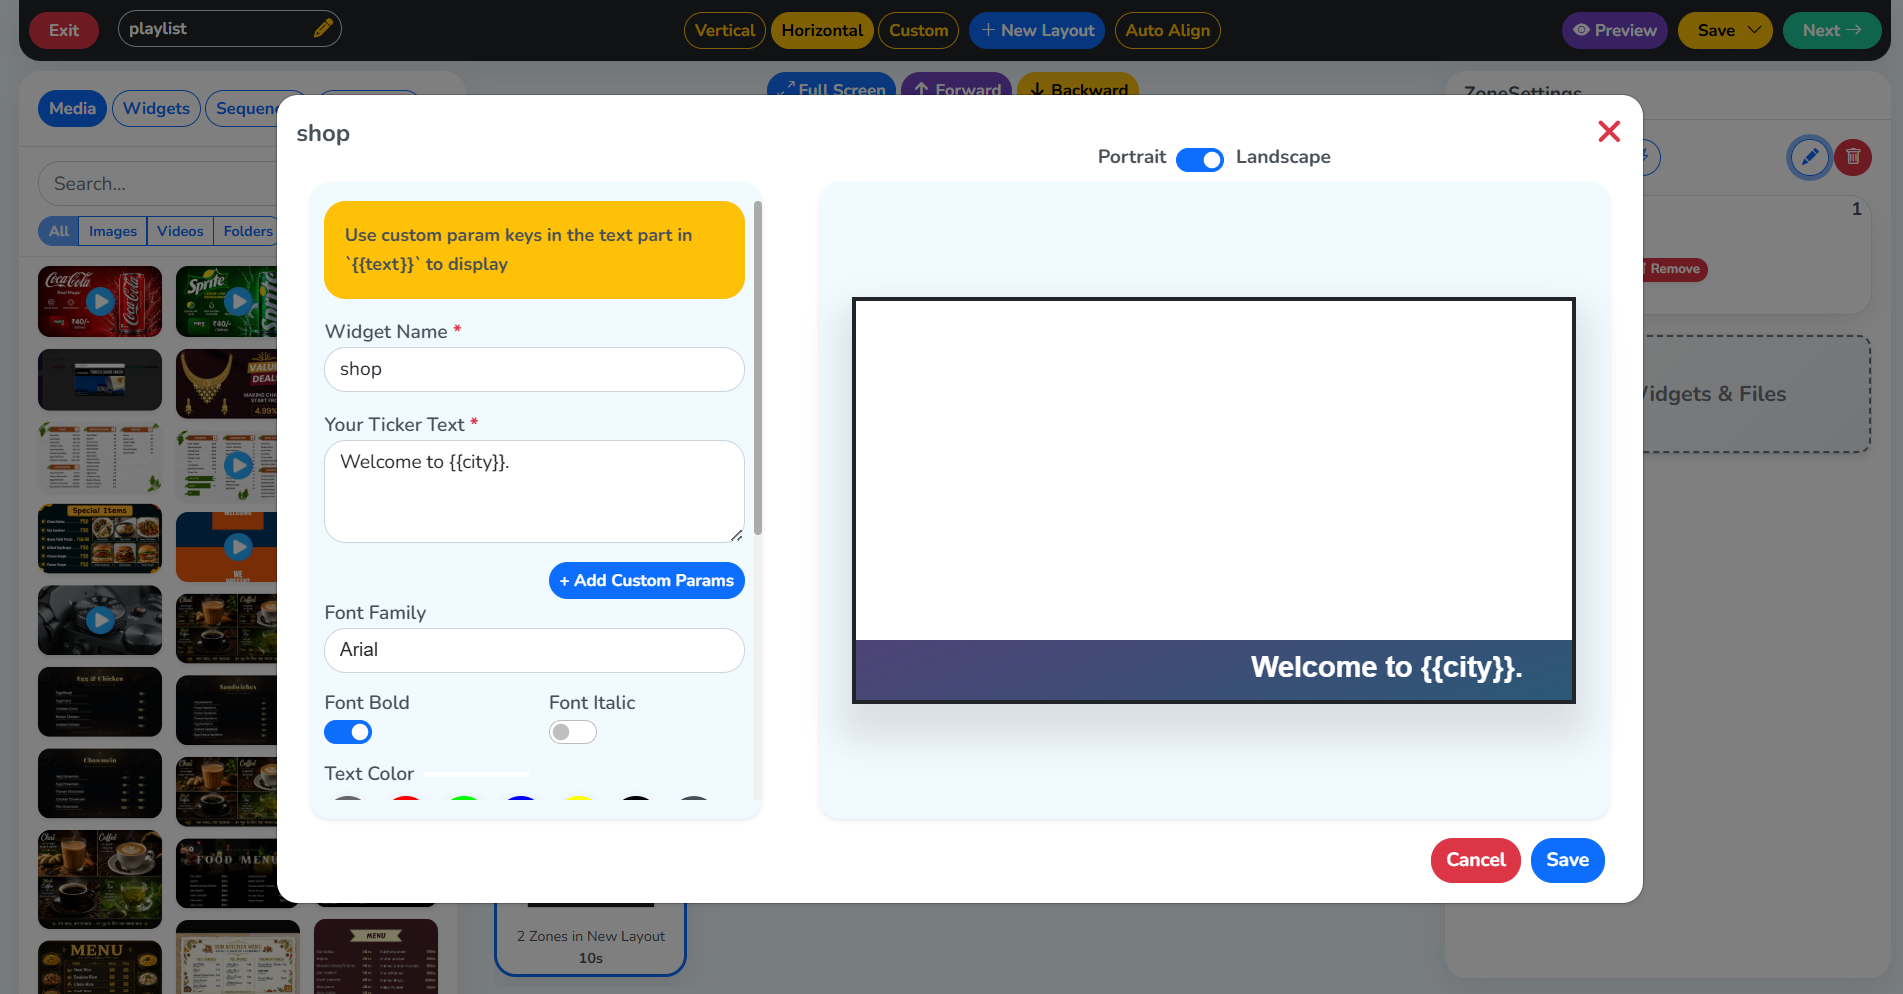This screenshot has height=994, width=1903.
Task: Filter media by All
Action: (x=59, y=231)
